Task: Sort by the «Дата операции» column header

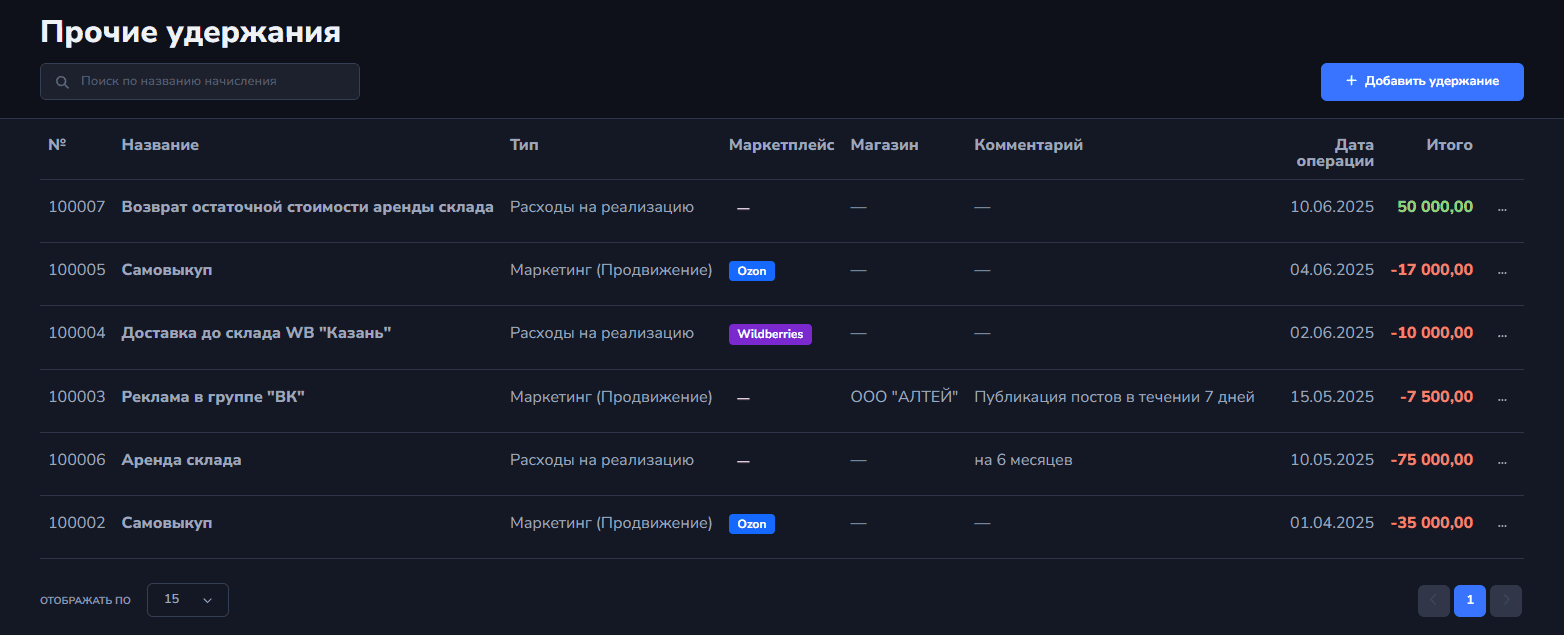Action: click(x=1334, y=152)
